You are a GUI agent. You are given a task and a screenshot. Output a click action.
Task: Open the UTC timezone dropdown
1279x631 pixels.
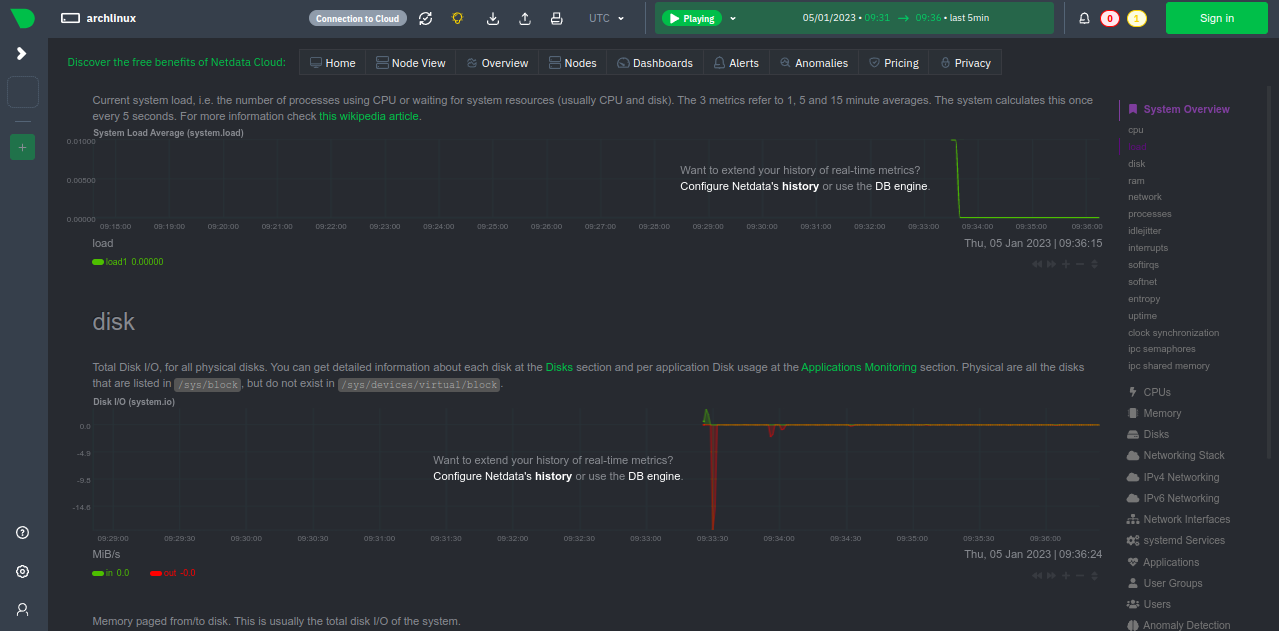click(606, 18)
